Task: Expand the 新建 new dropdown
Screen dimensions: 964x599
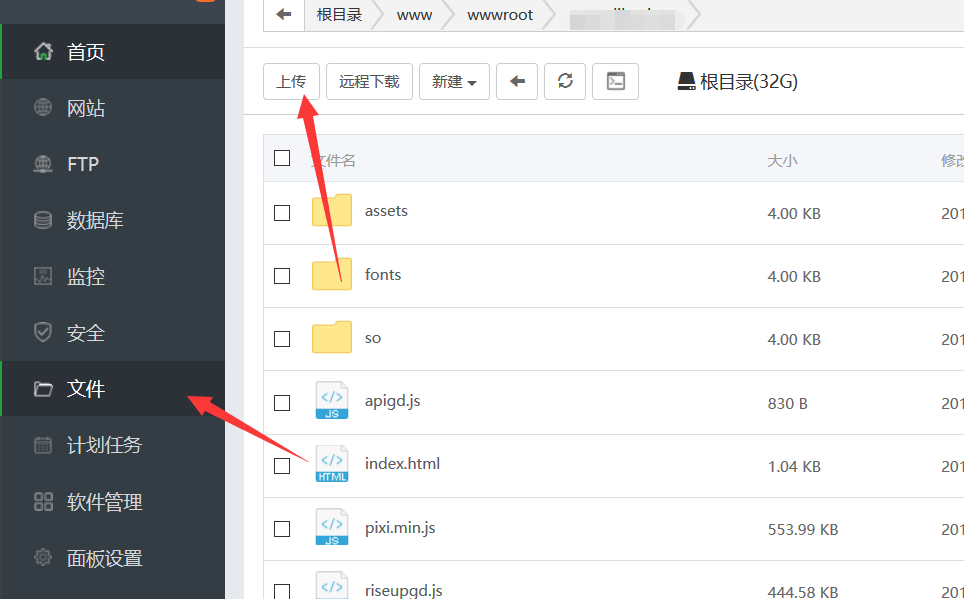Action: click(x=454, y=81)
